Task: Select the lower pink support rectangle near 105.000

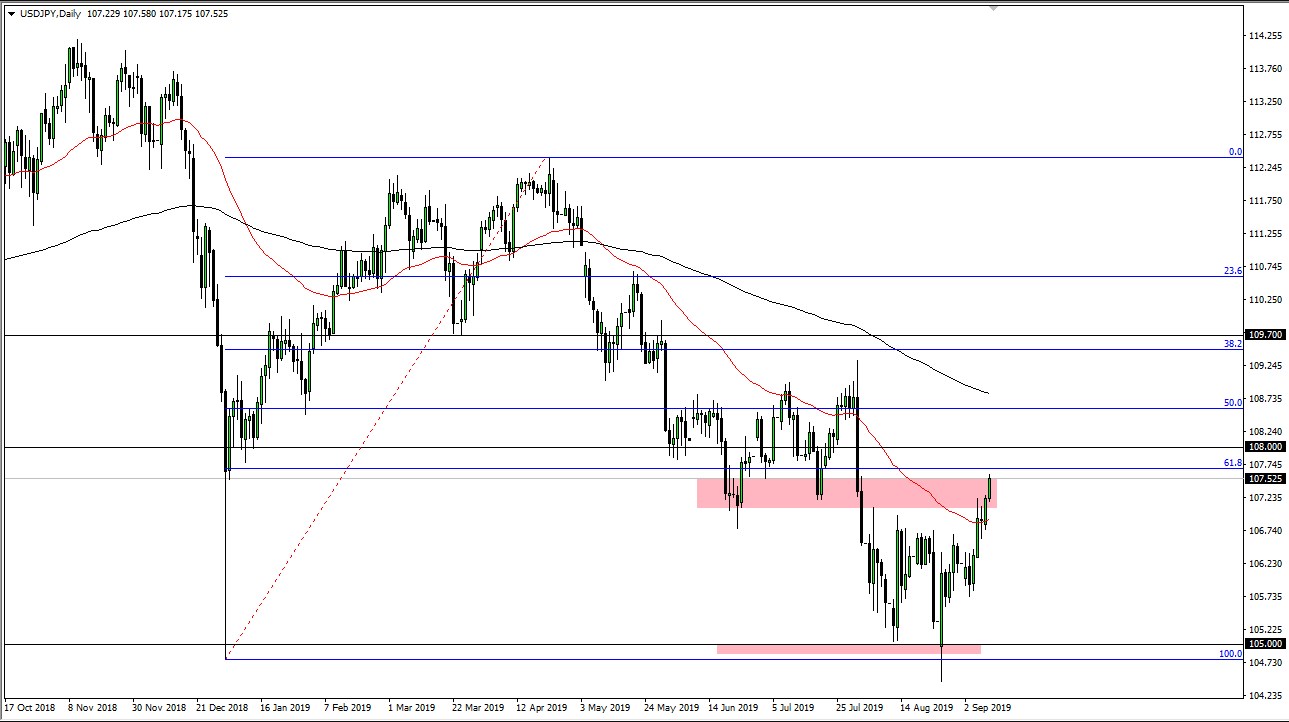Action: 848,649
